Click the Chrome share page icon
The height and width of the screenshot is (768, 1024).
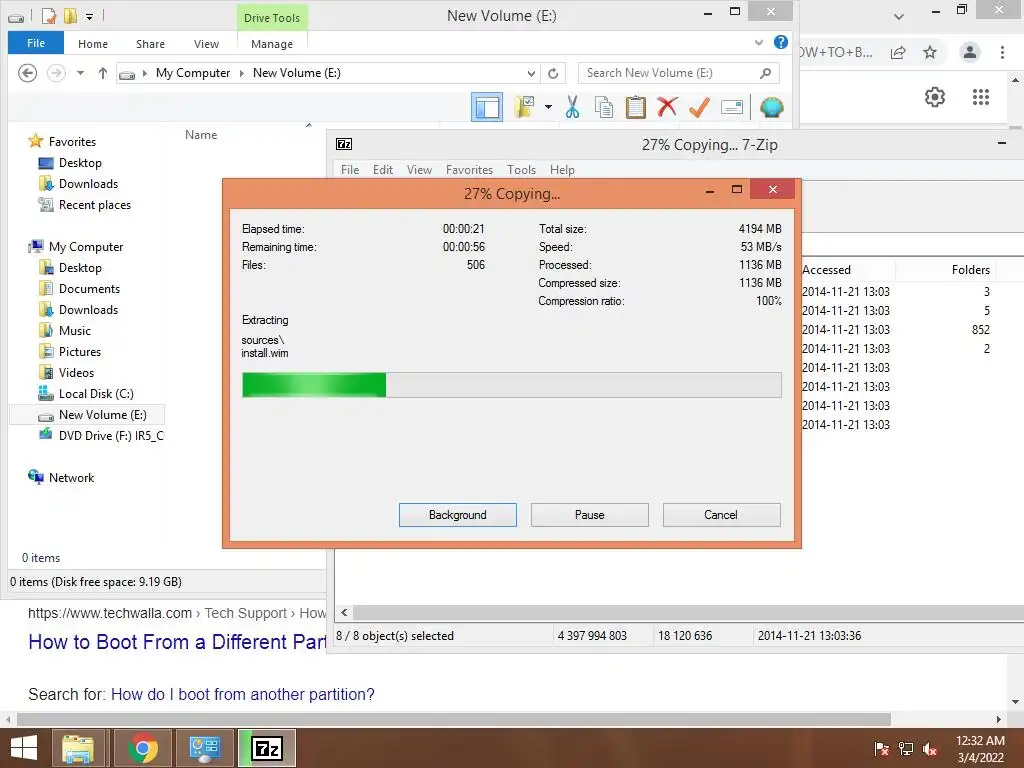898,52
